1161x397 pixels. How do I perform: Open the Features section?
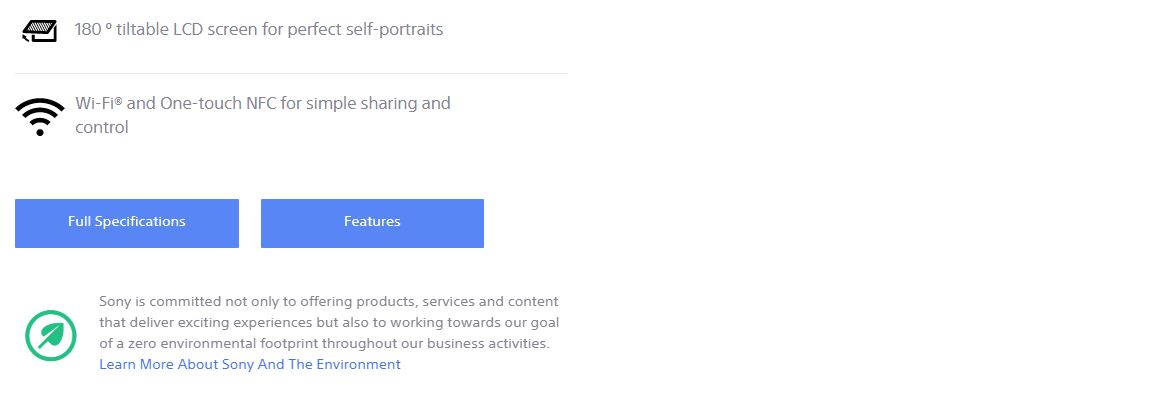[x=372, y=223]
